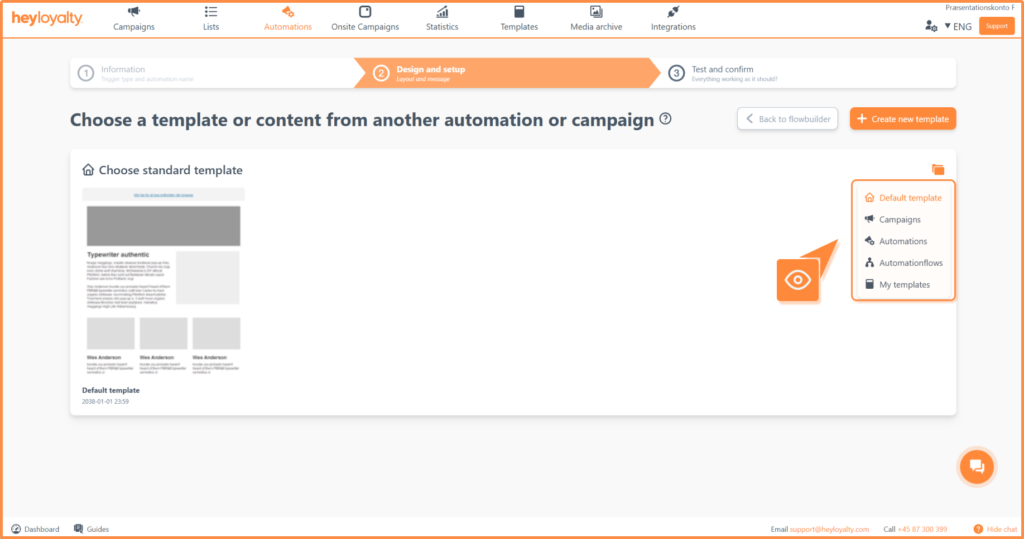Image resolution: width=1024 pixels, height=539 pixels.
Task: Select Automationflows in the folder menu
Action: pyautogui.click(x=909, y=263)
